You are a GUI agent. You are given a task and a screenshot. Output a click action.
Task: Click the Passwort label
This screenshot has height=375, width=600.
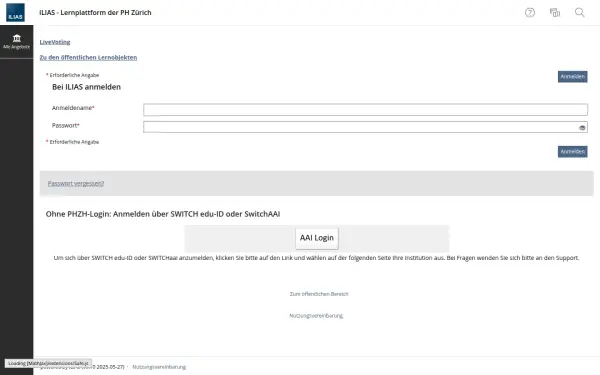pyautogui.click(x=65, y=126)
